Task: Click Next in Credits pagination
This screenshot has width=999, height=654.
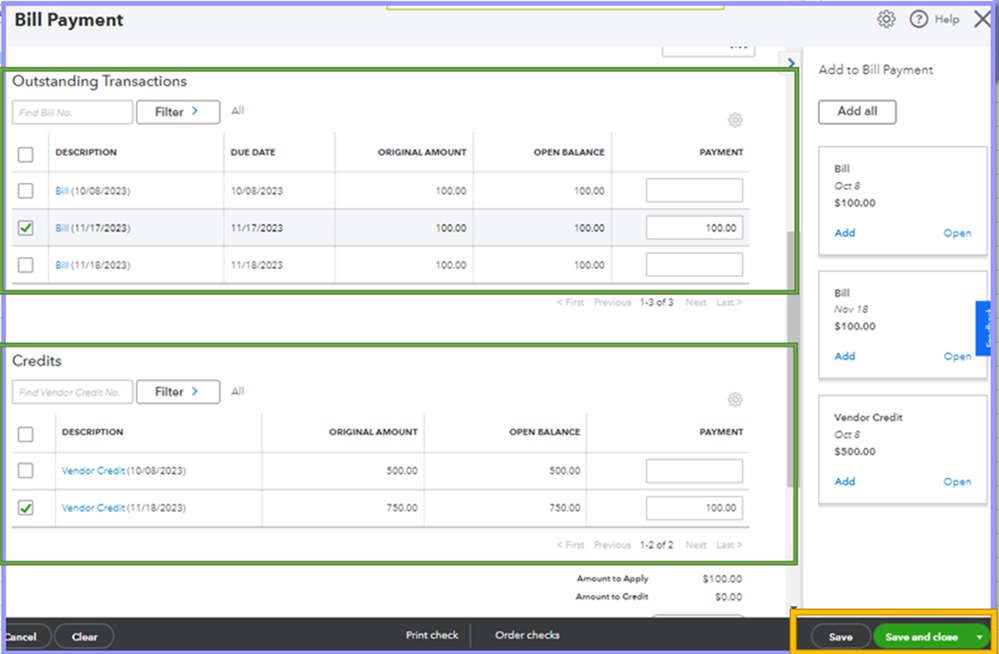Action: [696, 545]
